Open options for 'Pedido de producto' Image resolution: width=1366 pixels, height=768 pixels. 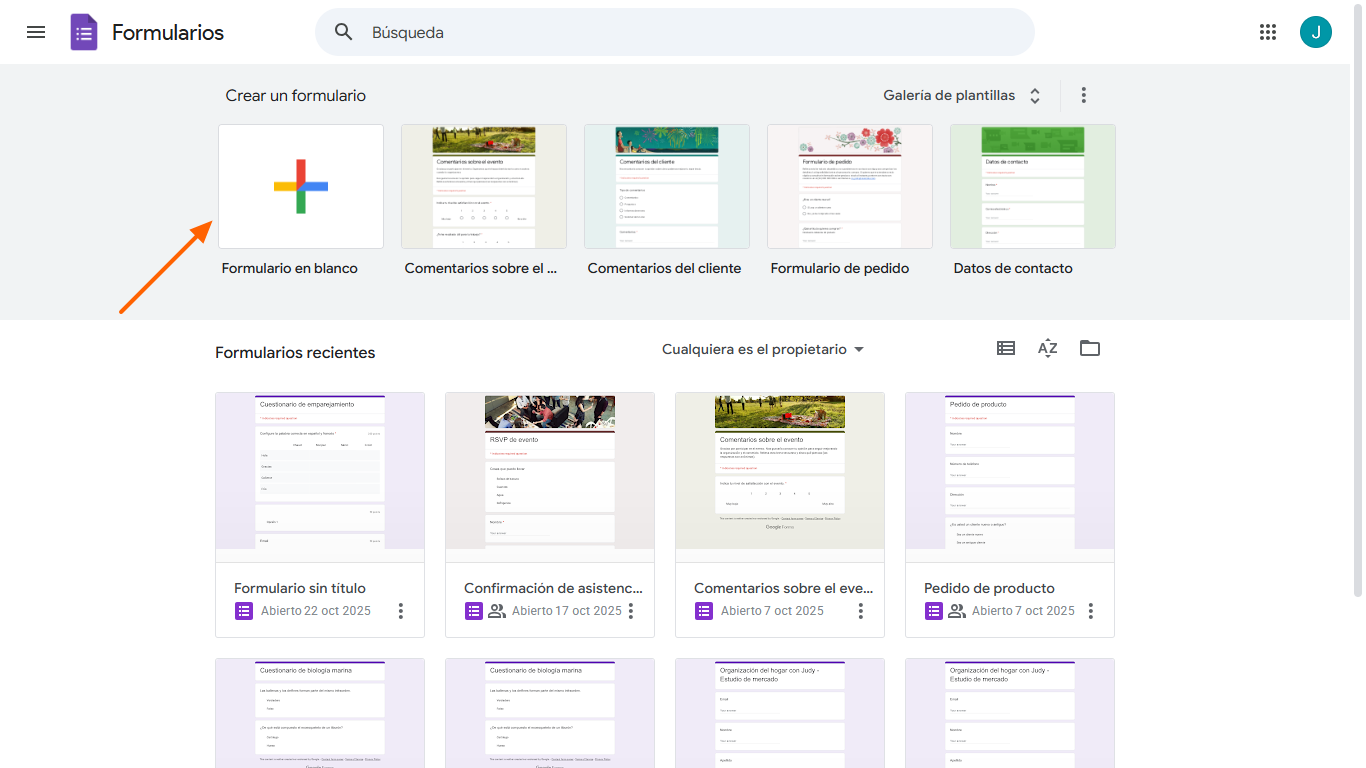1090,610
